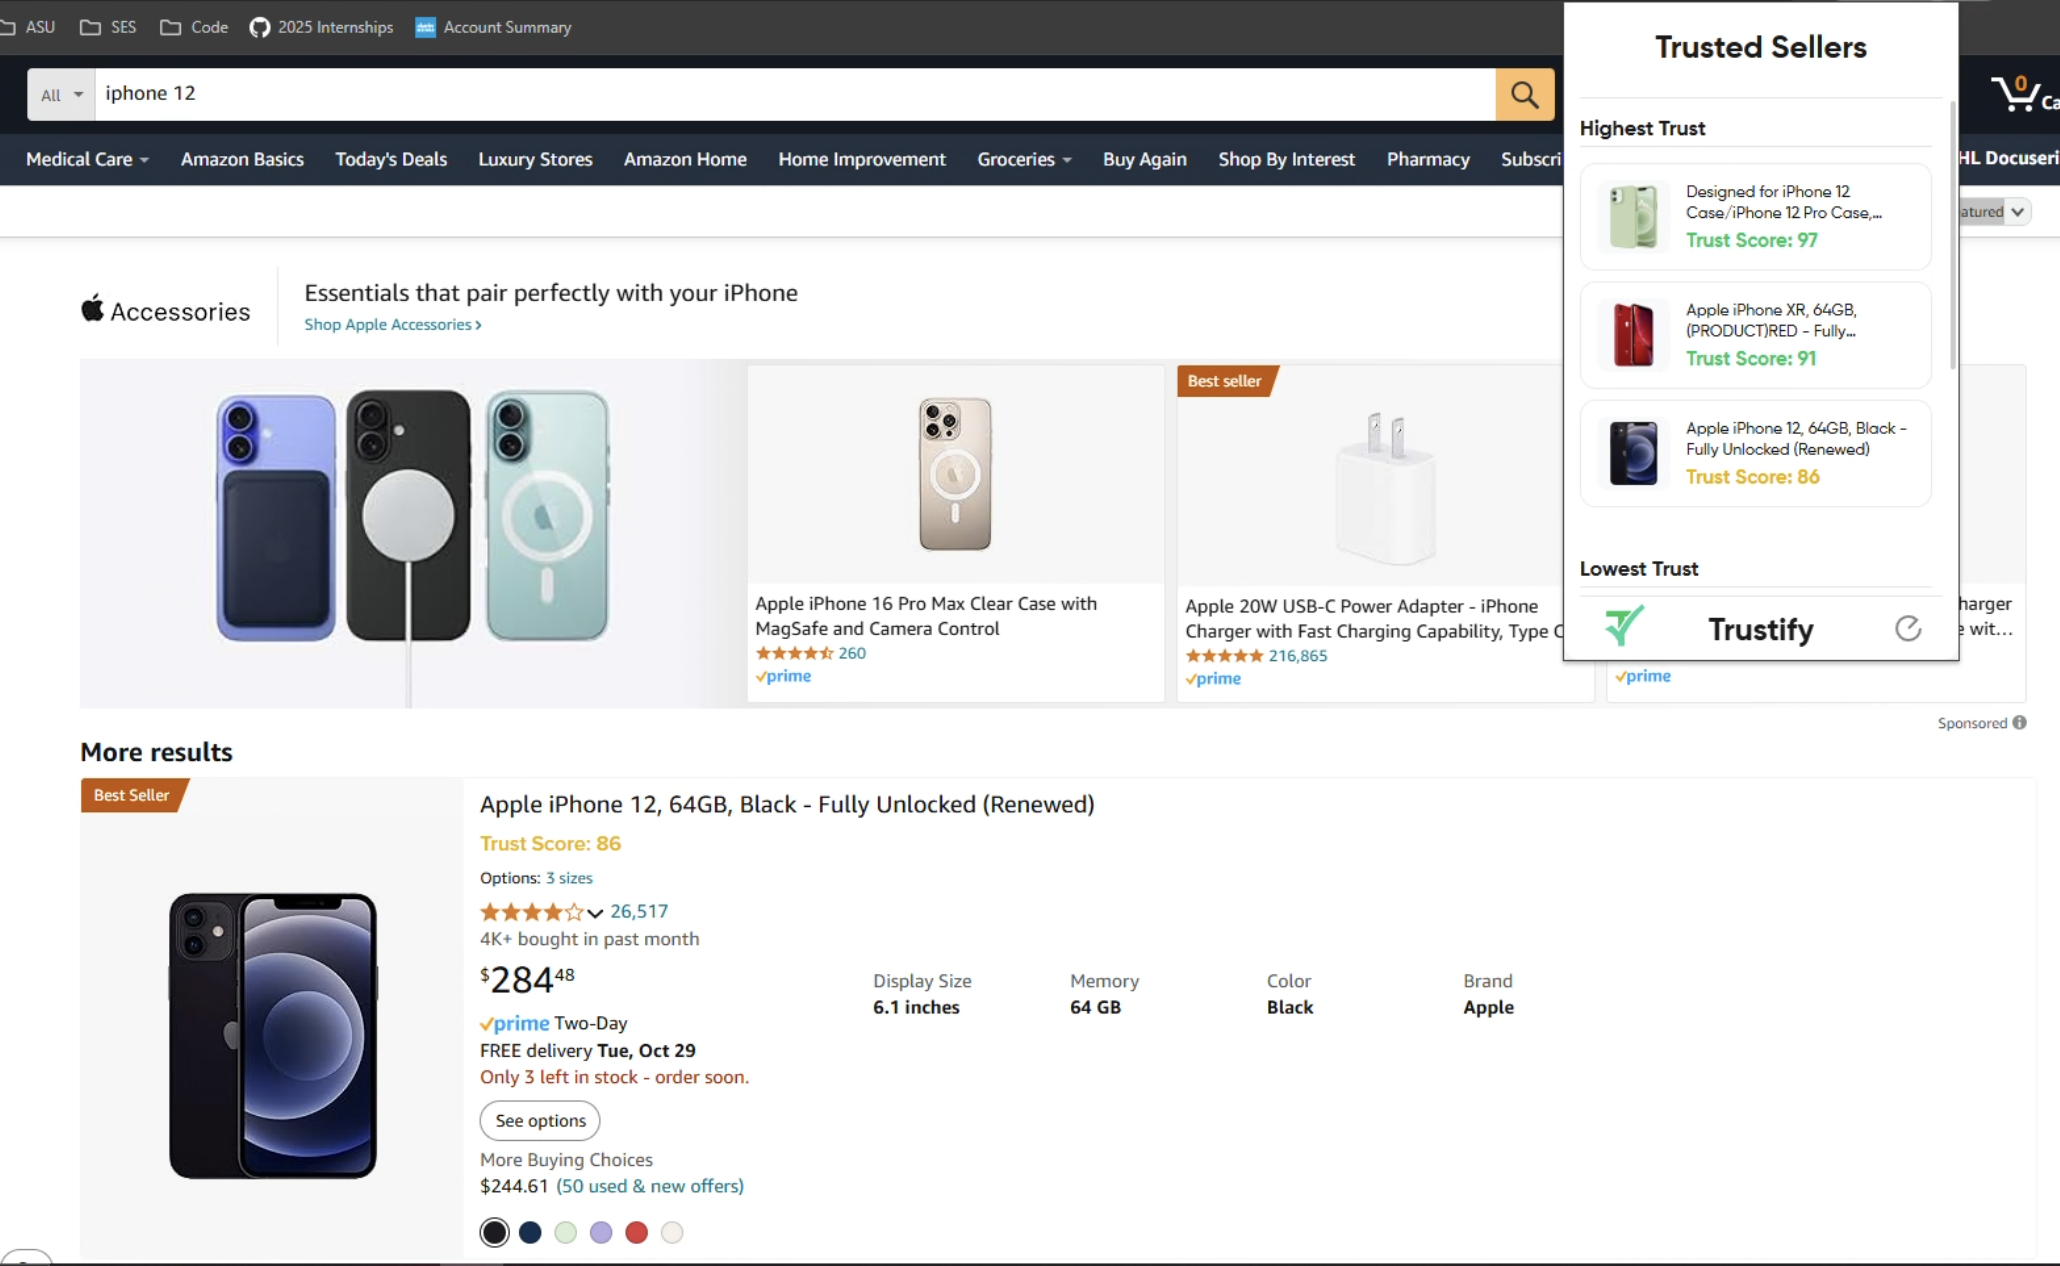Follow the Shop Apple Accessories link
This screenshot has height=1266, width=2060.
pos(392,324)
